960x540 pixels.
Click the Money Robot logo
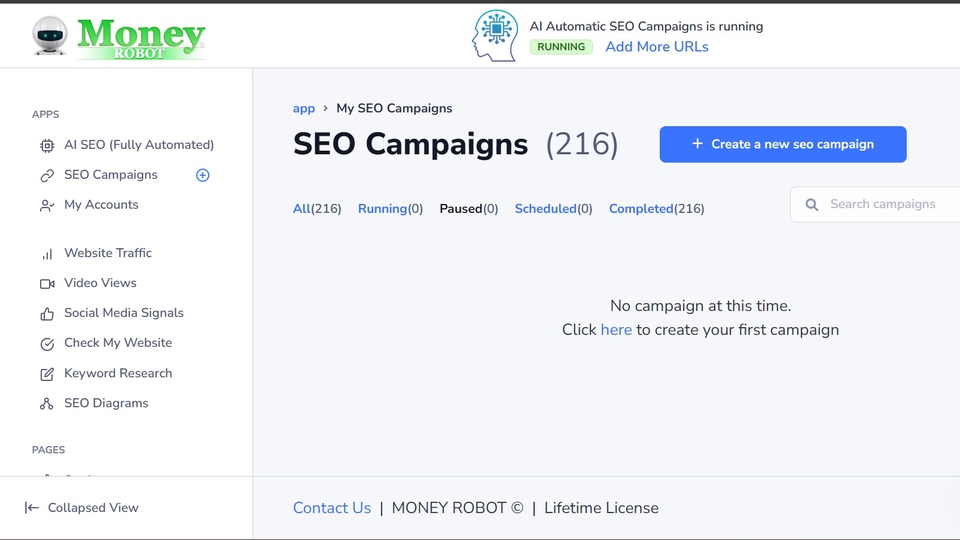141,39
